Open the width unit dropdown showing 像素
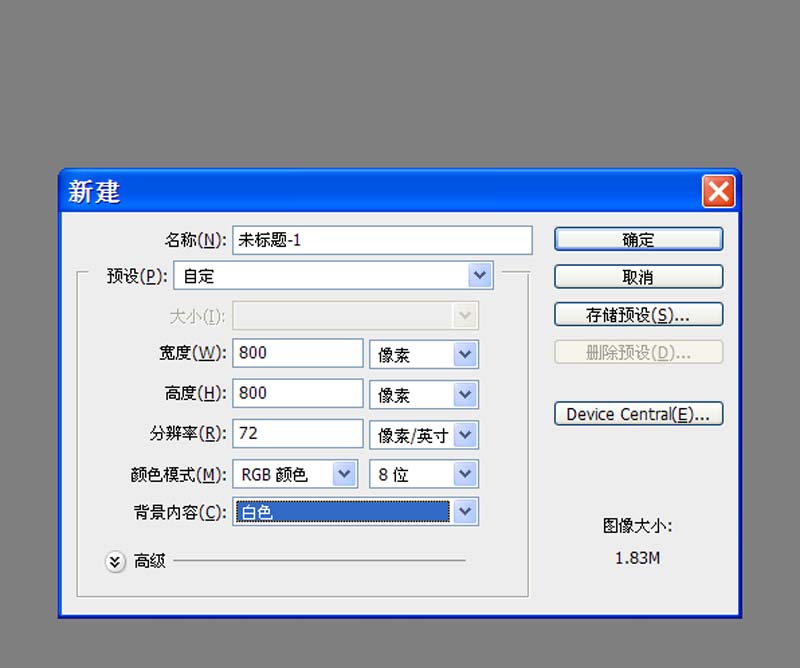The image size is (800, 668). tap(464, 354)
